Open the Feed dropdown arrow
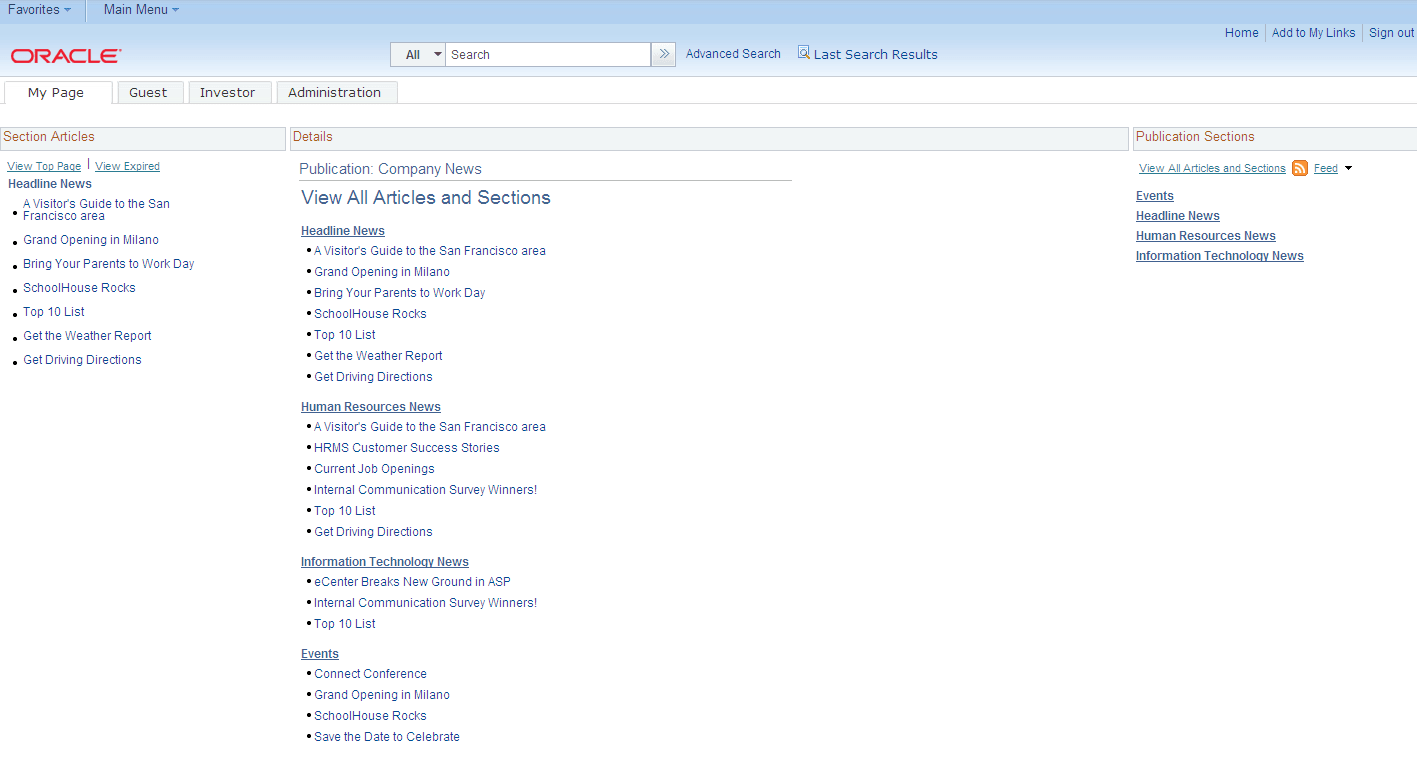 tap(1348, 168)
